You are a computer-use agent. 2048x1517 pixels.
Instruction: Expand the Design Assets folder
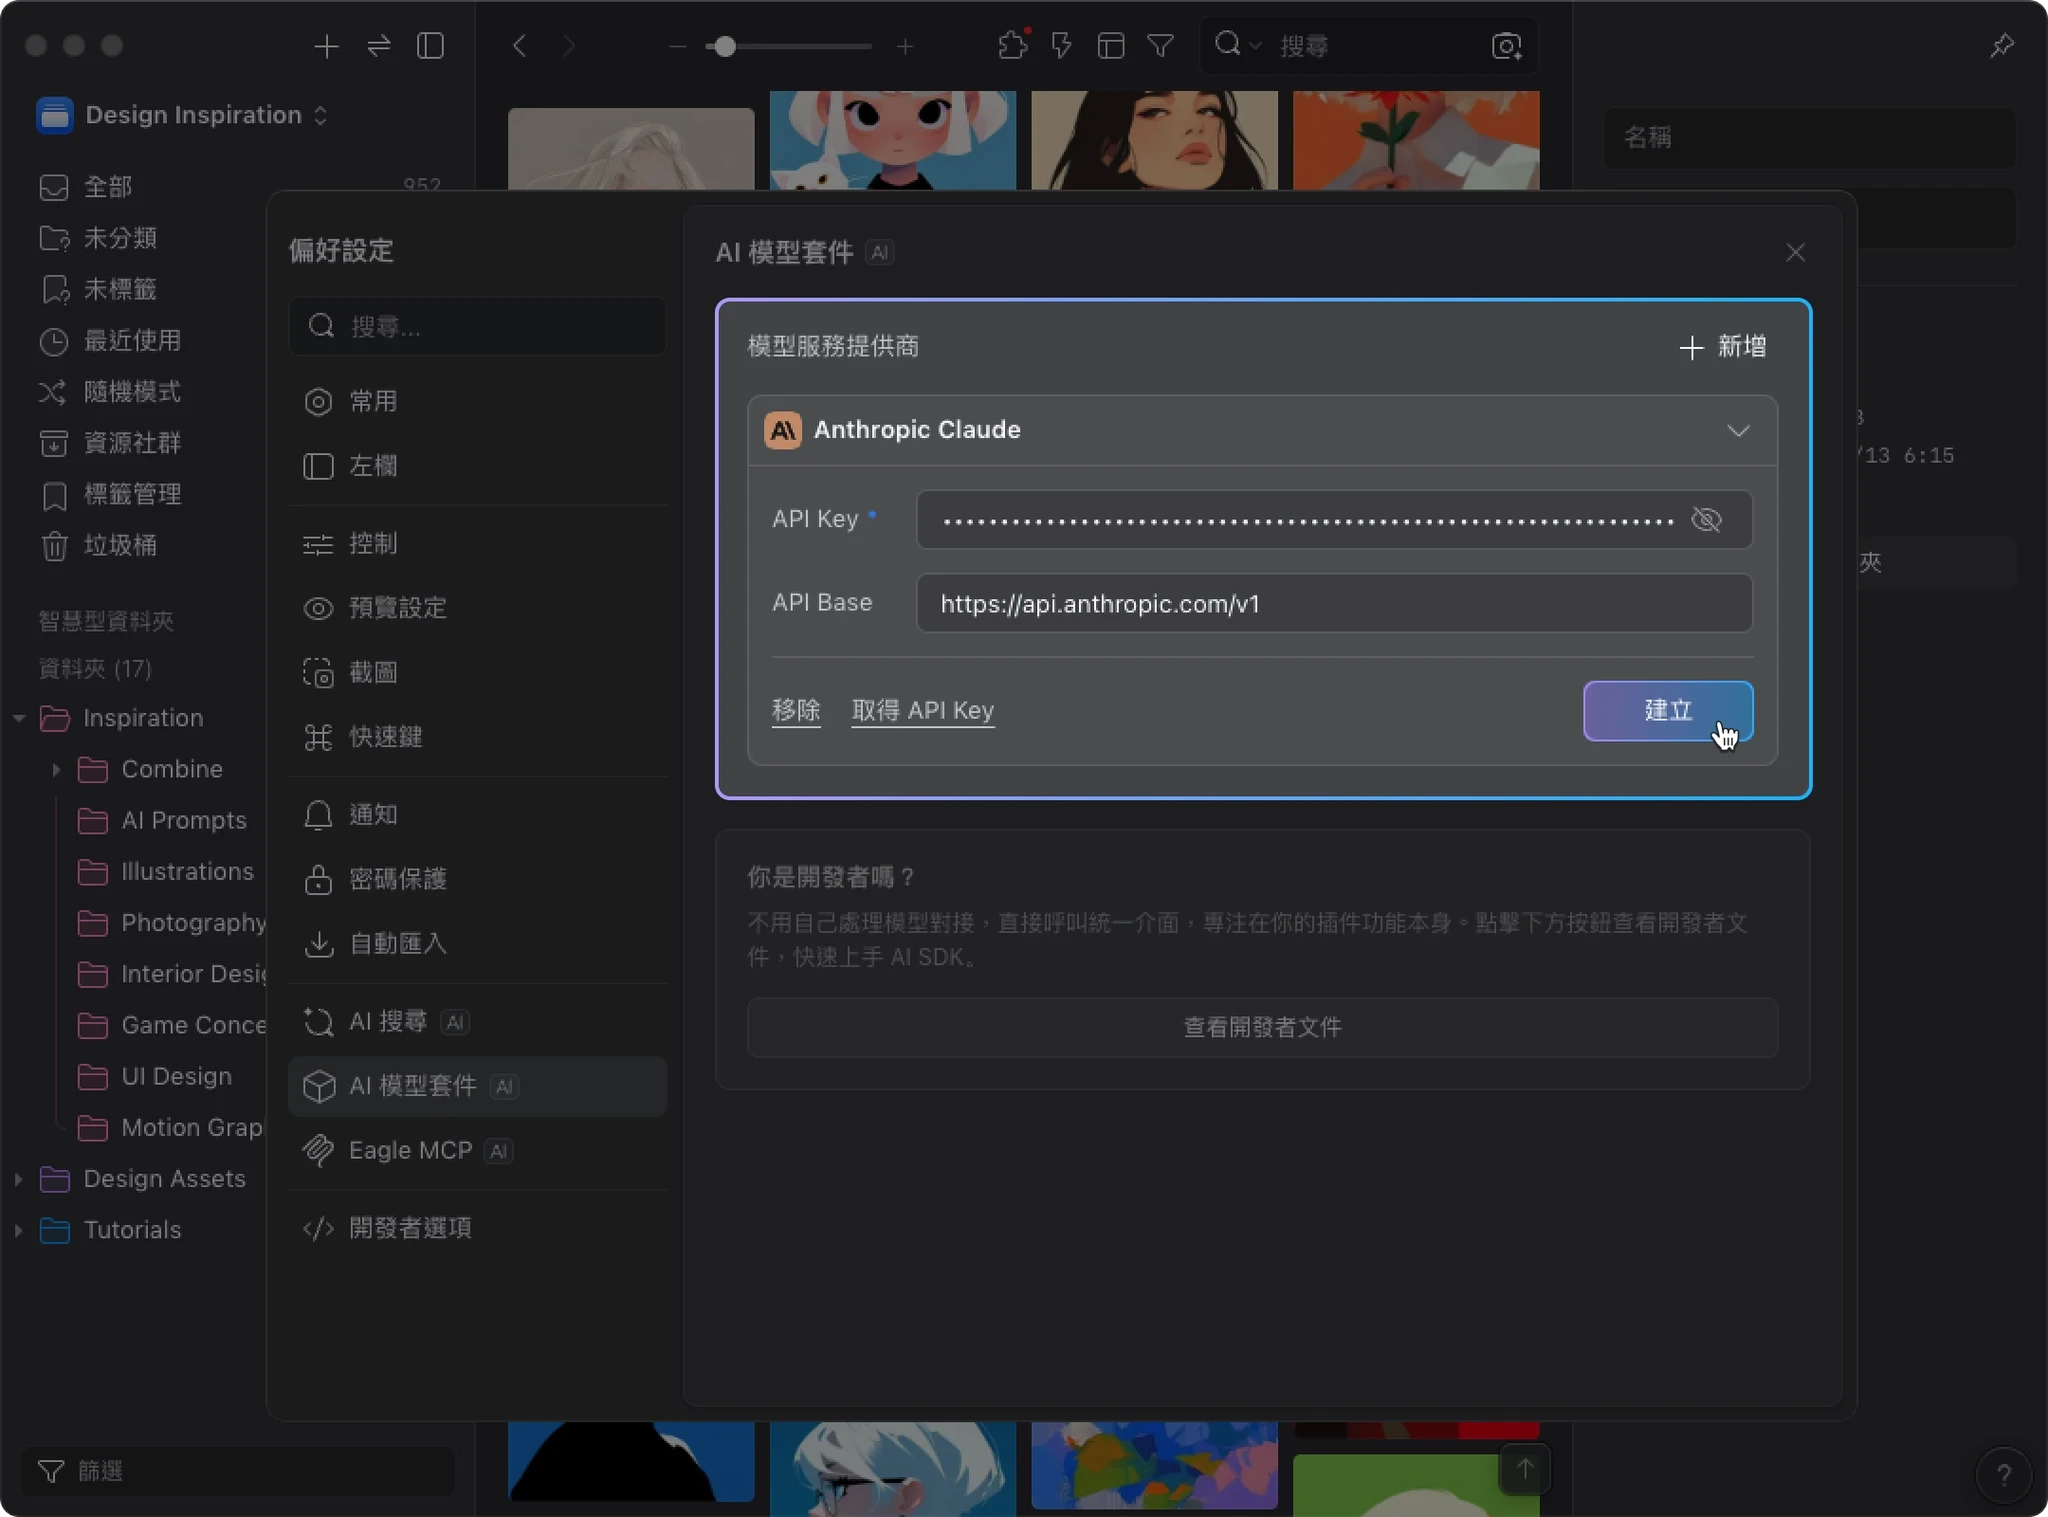coord(18,1179)
